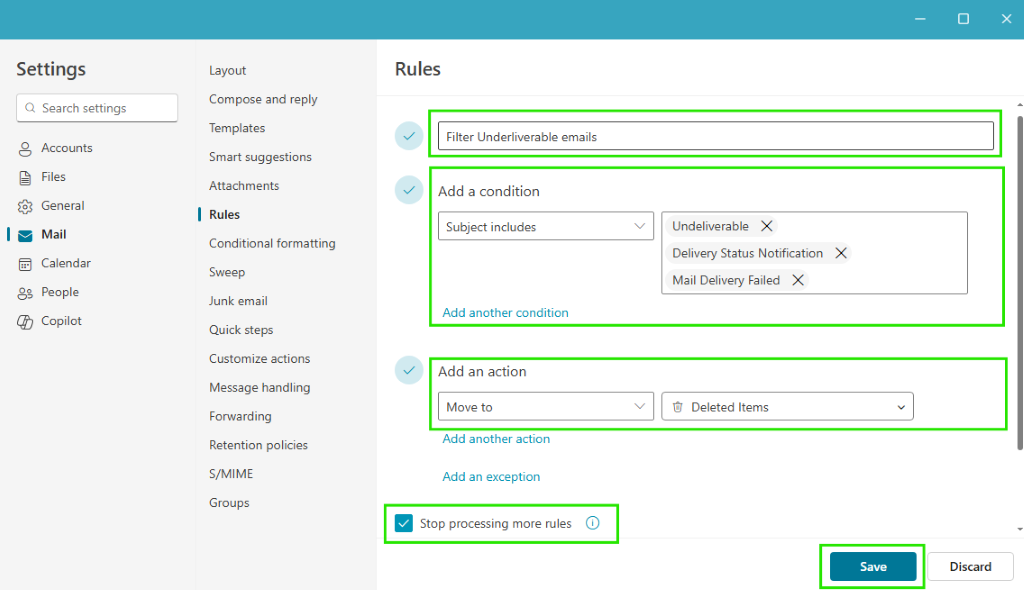Click the Search settings box

[x=97, y=108]
